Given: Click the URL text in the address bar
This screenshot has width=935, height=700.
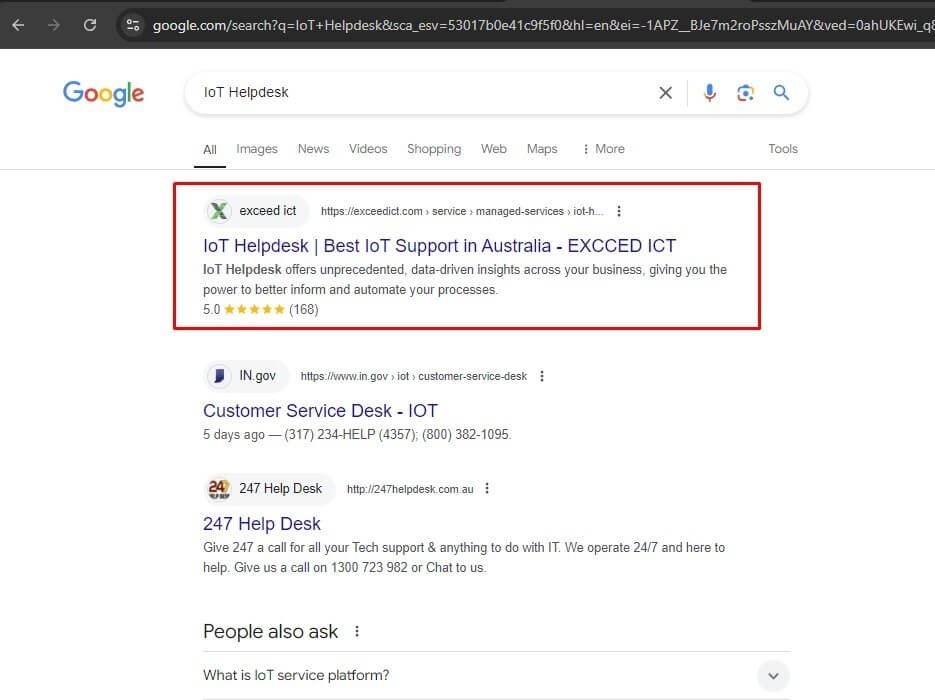Looking at the screenshot, I should point(543,25).
